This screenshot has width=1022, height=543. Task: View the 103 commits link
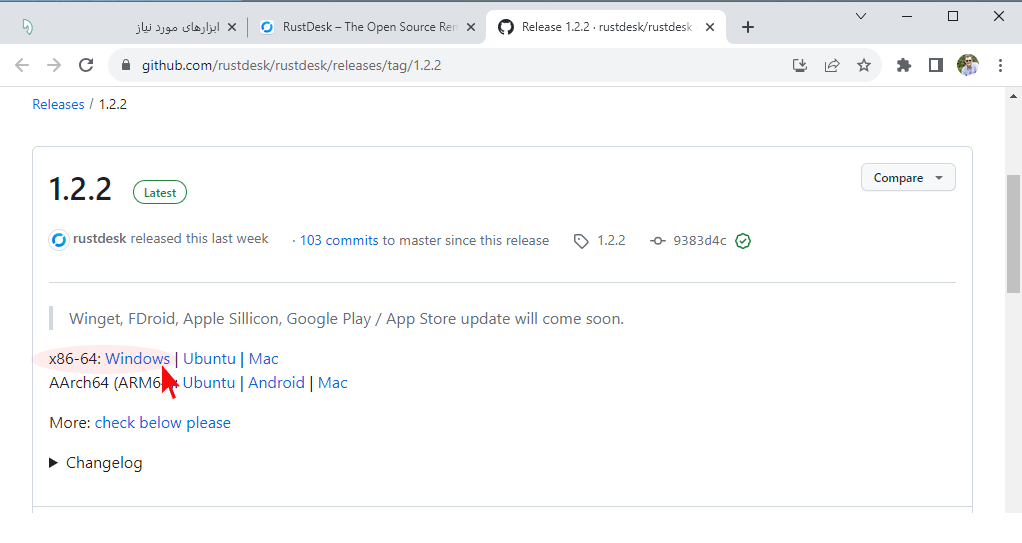click(x=339, y=241)
